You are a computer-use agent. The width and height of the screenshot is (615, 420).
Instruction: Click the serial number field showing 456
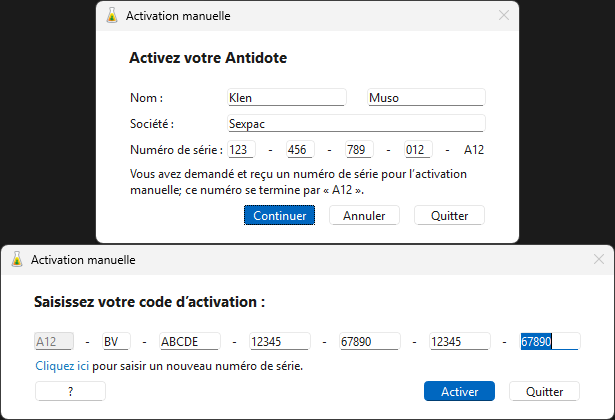(x=300, y=149)
